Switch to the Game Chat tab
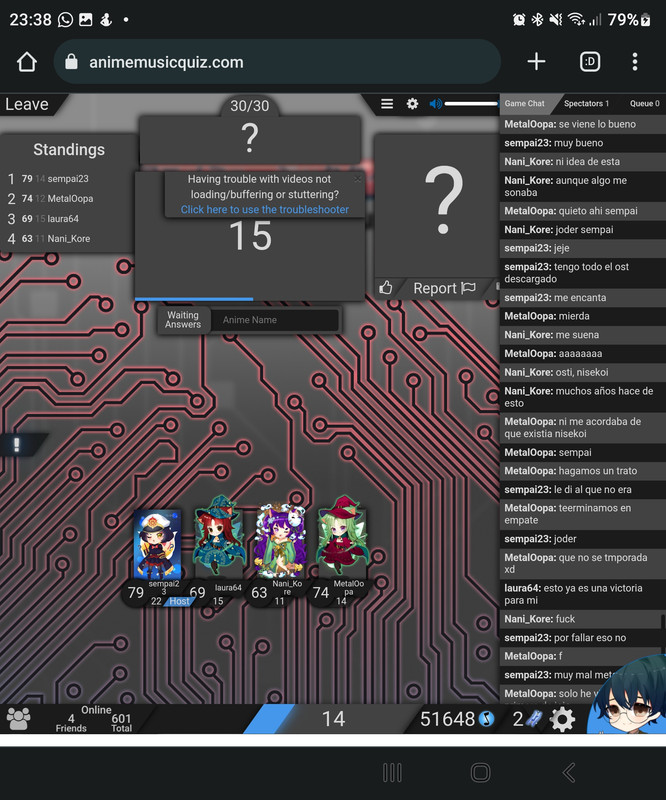This screenshot has width=666, height=800. tap(525, 104)
